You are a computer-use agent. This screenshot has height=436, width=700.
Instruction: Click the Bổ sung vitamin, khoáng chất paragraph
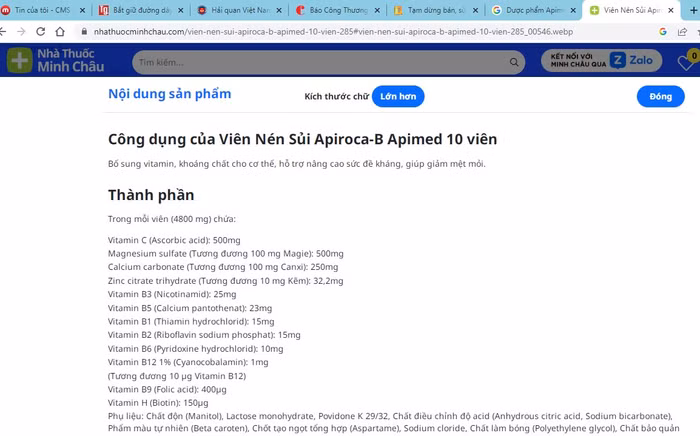pos(296,164)
